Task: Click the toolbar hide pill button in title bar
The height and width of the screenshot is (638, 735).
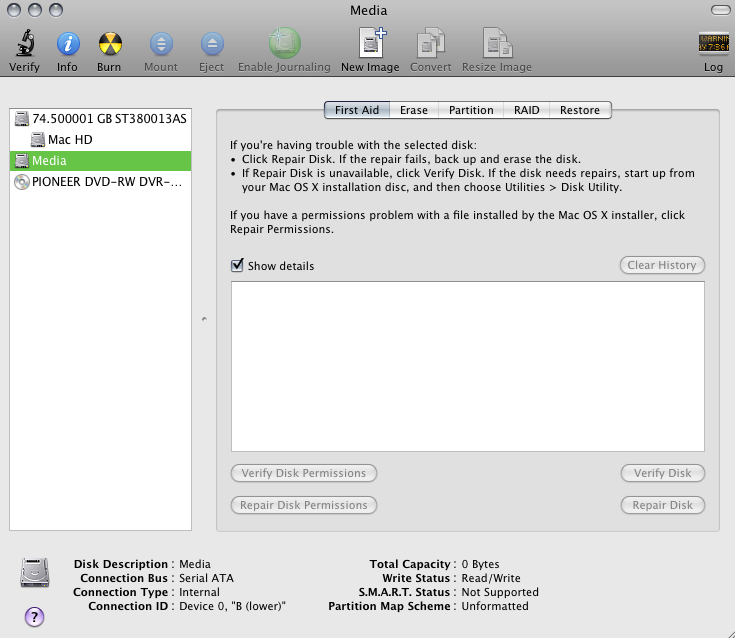Action: tap(720, 10)
